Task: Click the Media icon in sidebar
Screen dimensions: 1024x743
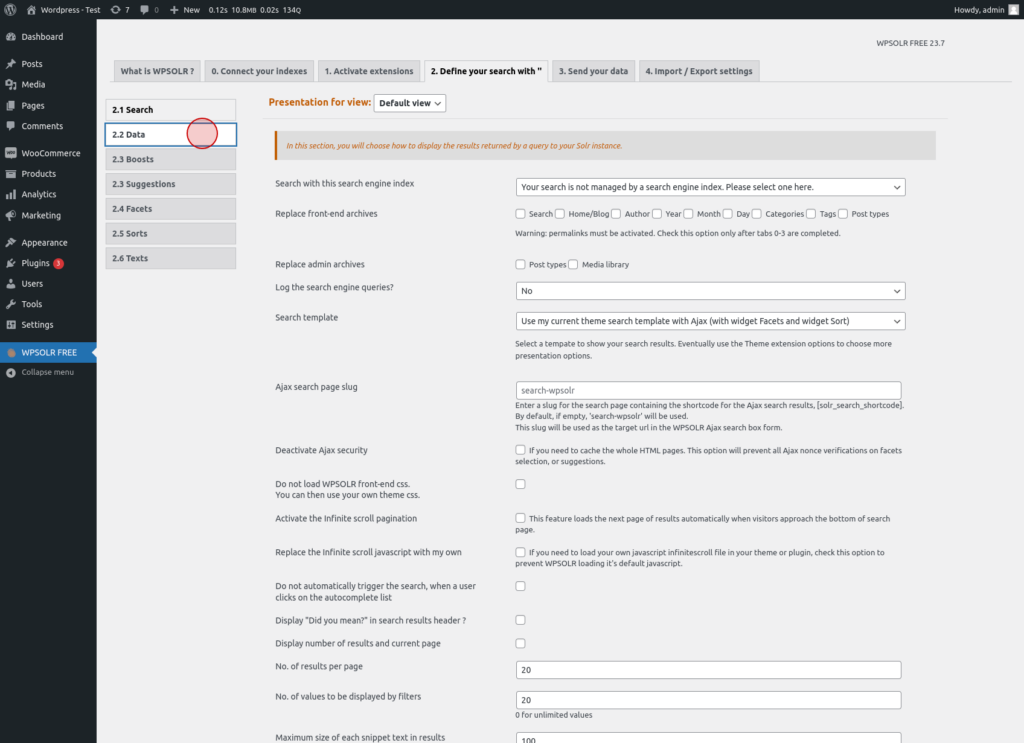Action: (x=11, y=85)
